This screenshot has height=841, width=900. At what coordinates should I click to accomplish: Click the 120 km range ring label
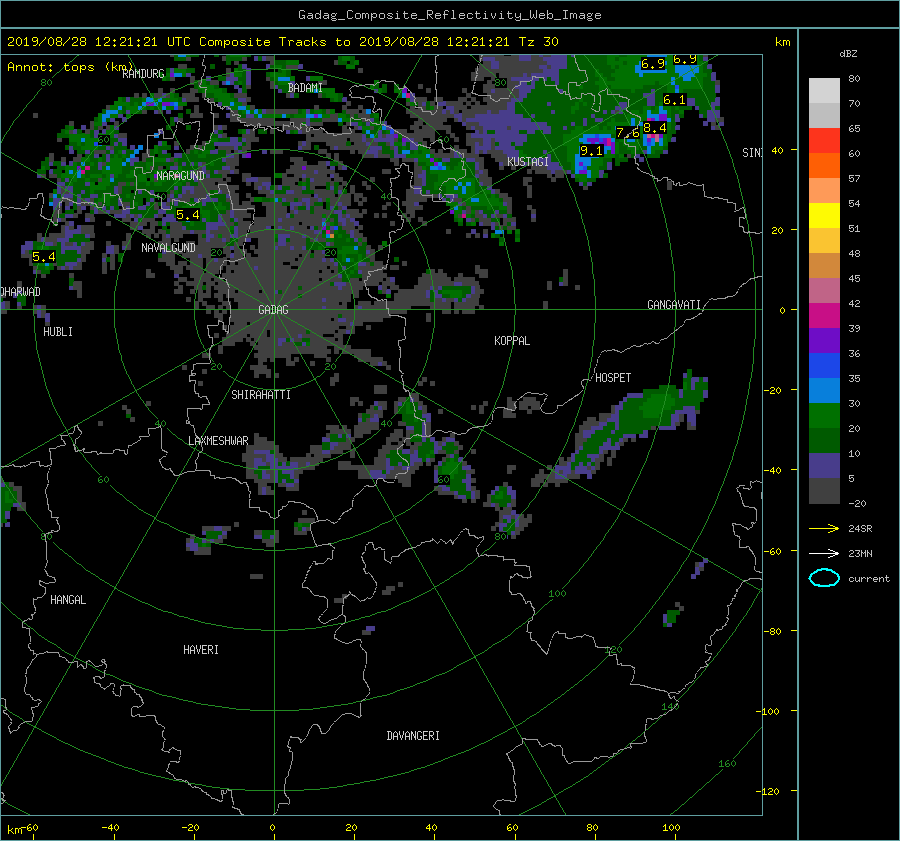tap(614, 650)
